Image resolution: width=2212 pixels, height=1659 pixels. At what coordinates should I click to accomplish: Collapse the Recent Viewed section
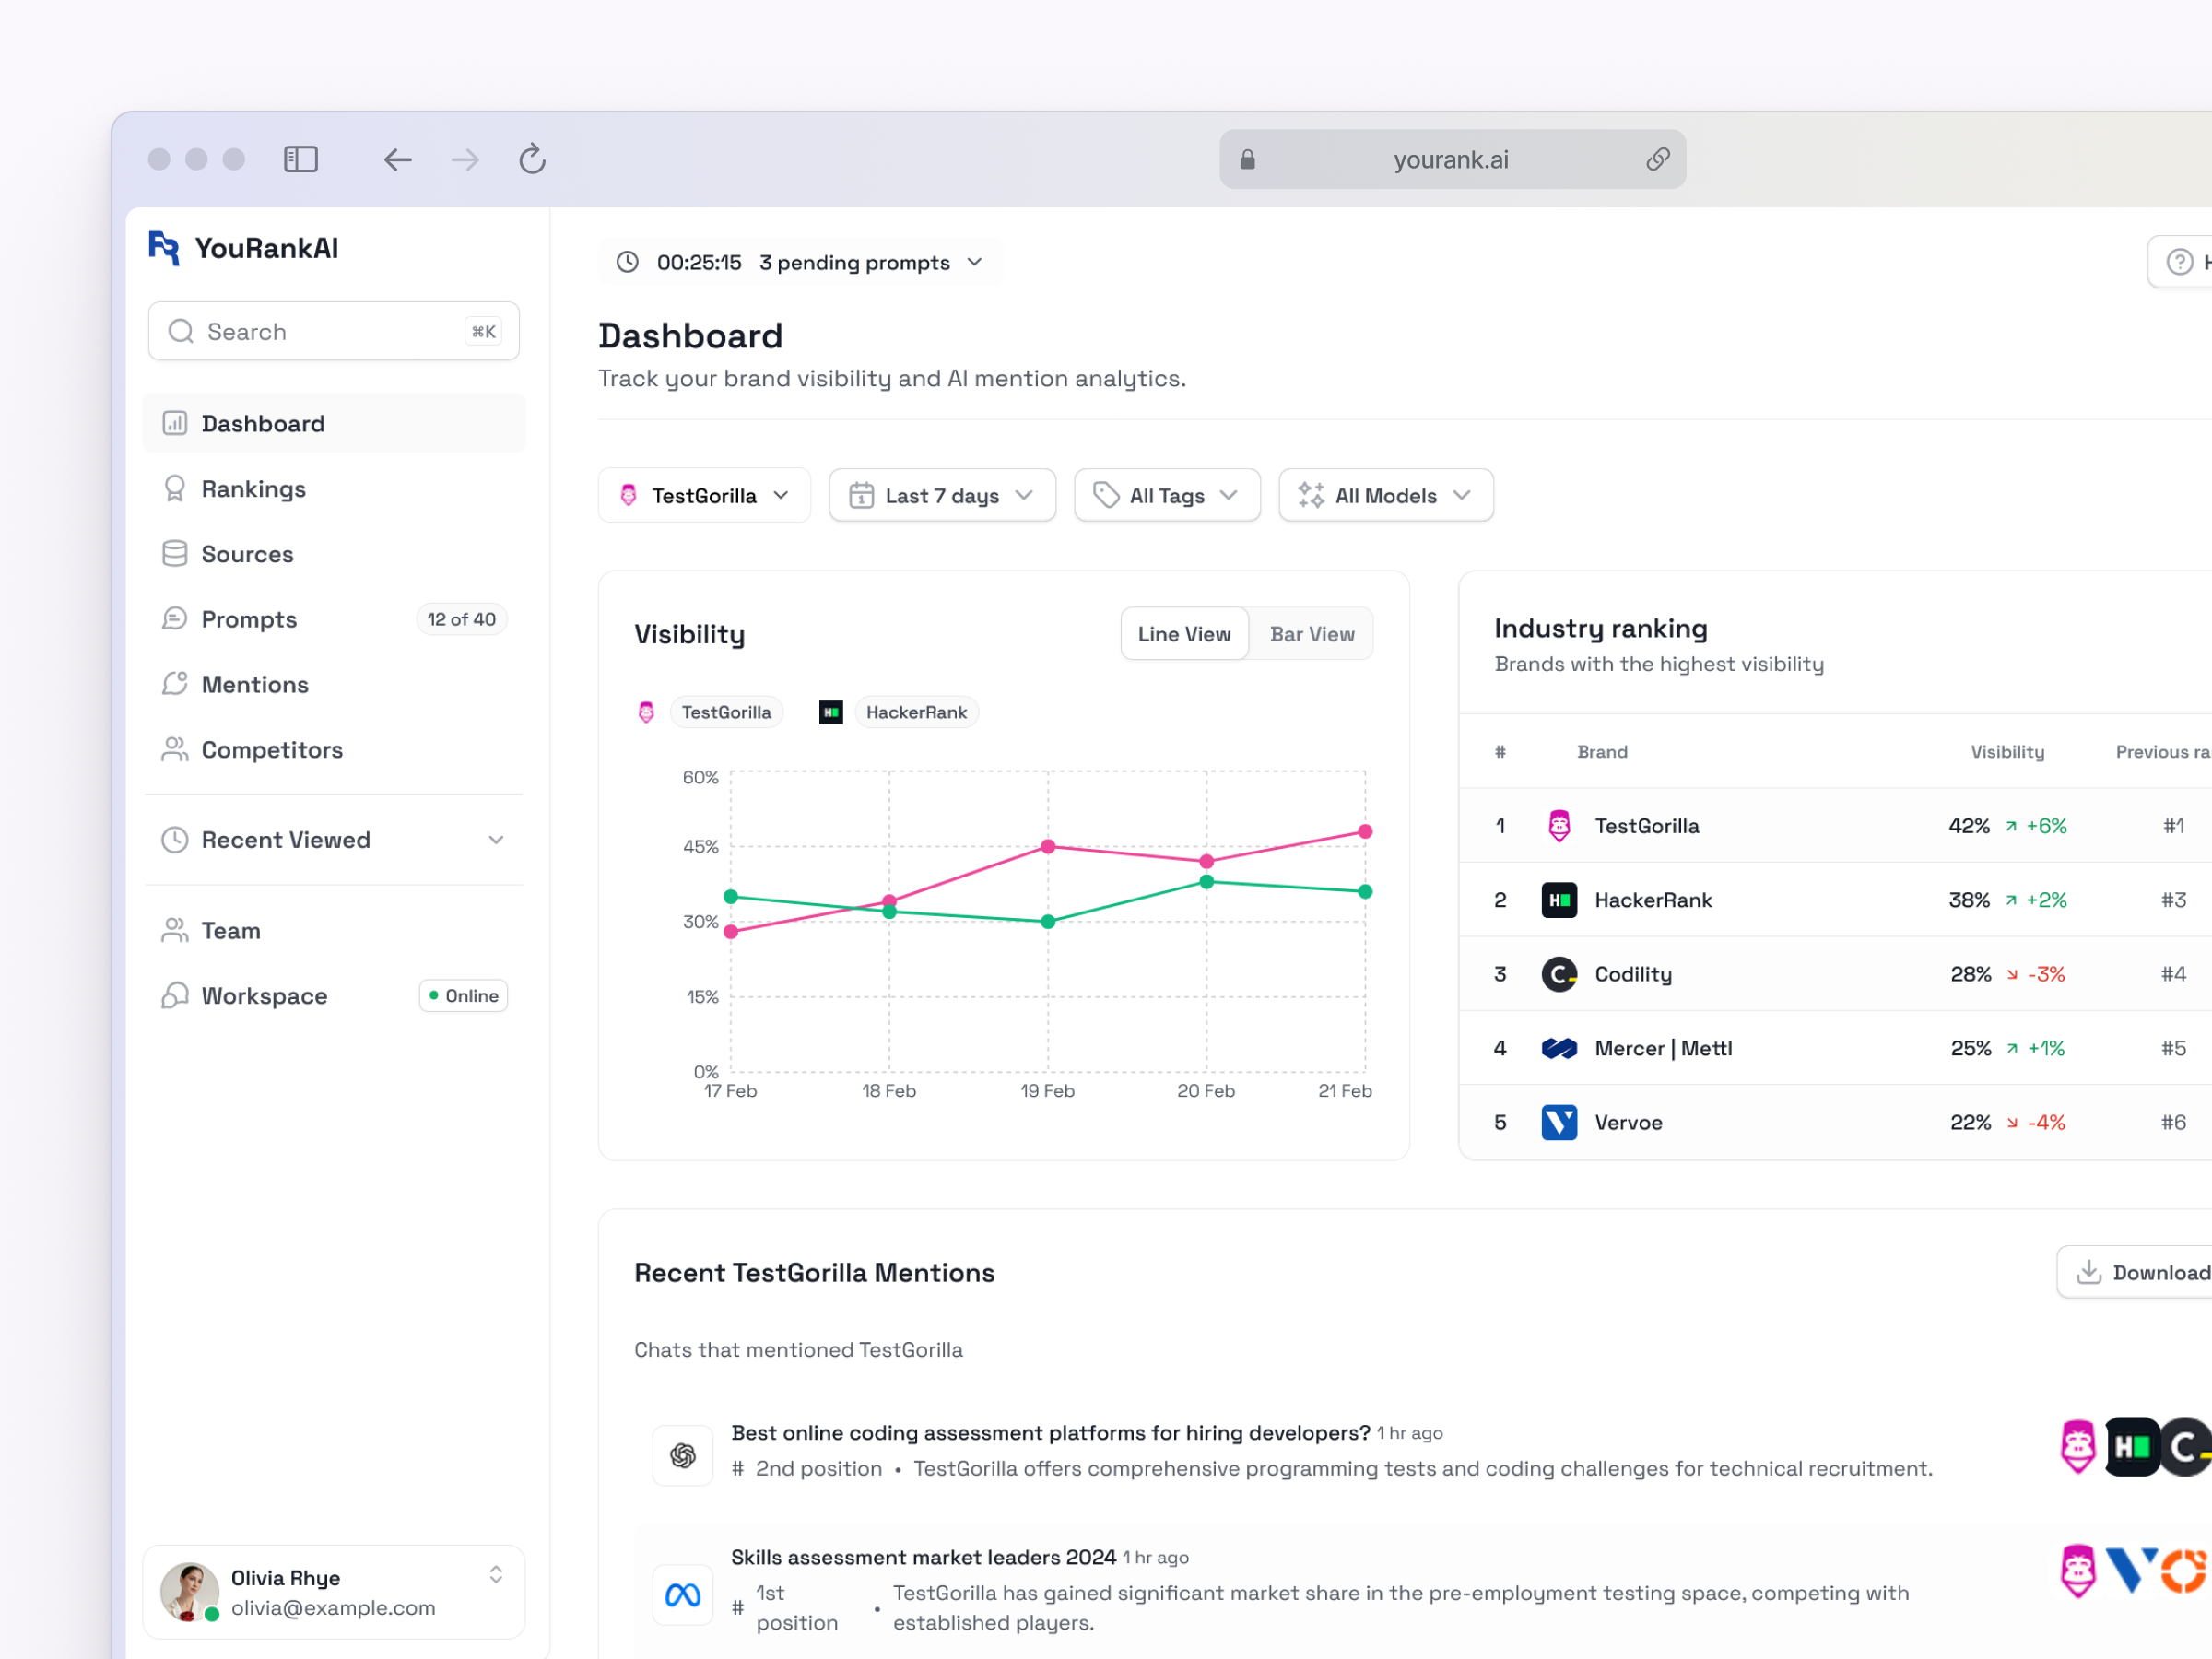496,840
